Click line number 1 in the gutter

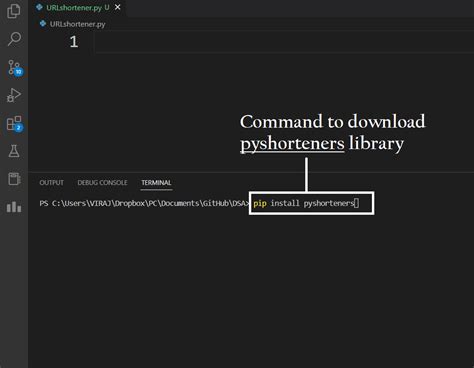click(74, 42)
